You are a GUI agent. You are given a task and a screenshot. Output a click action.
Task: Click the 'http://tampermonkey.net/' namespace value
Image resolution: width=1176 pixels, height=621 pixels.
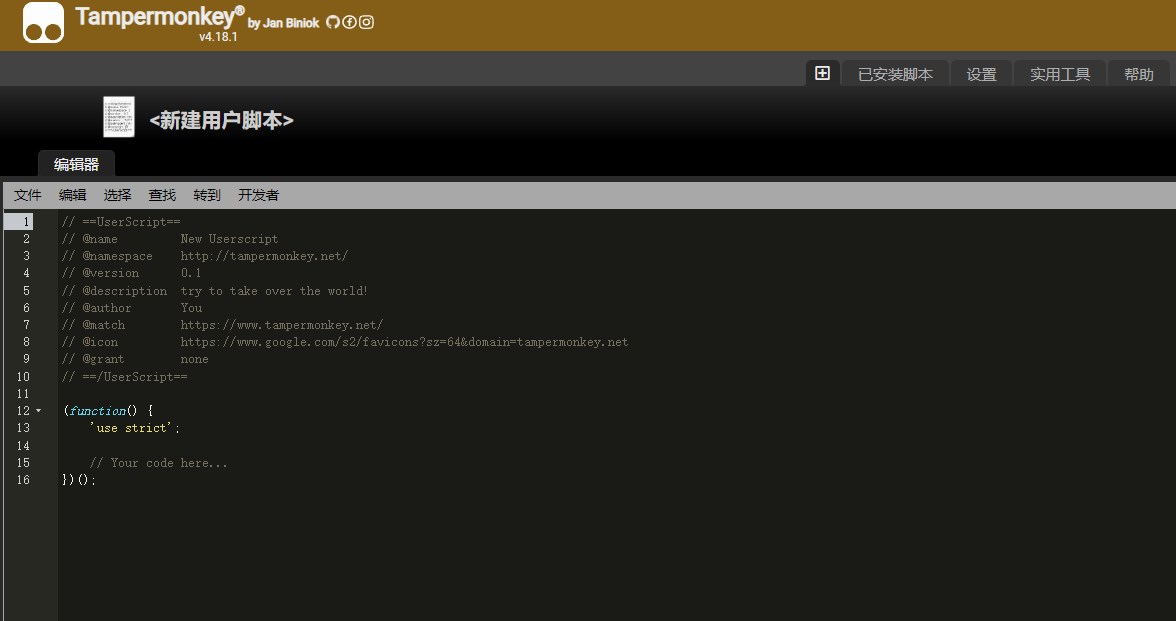click(264, 256)
